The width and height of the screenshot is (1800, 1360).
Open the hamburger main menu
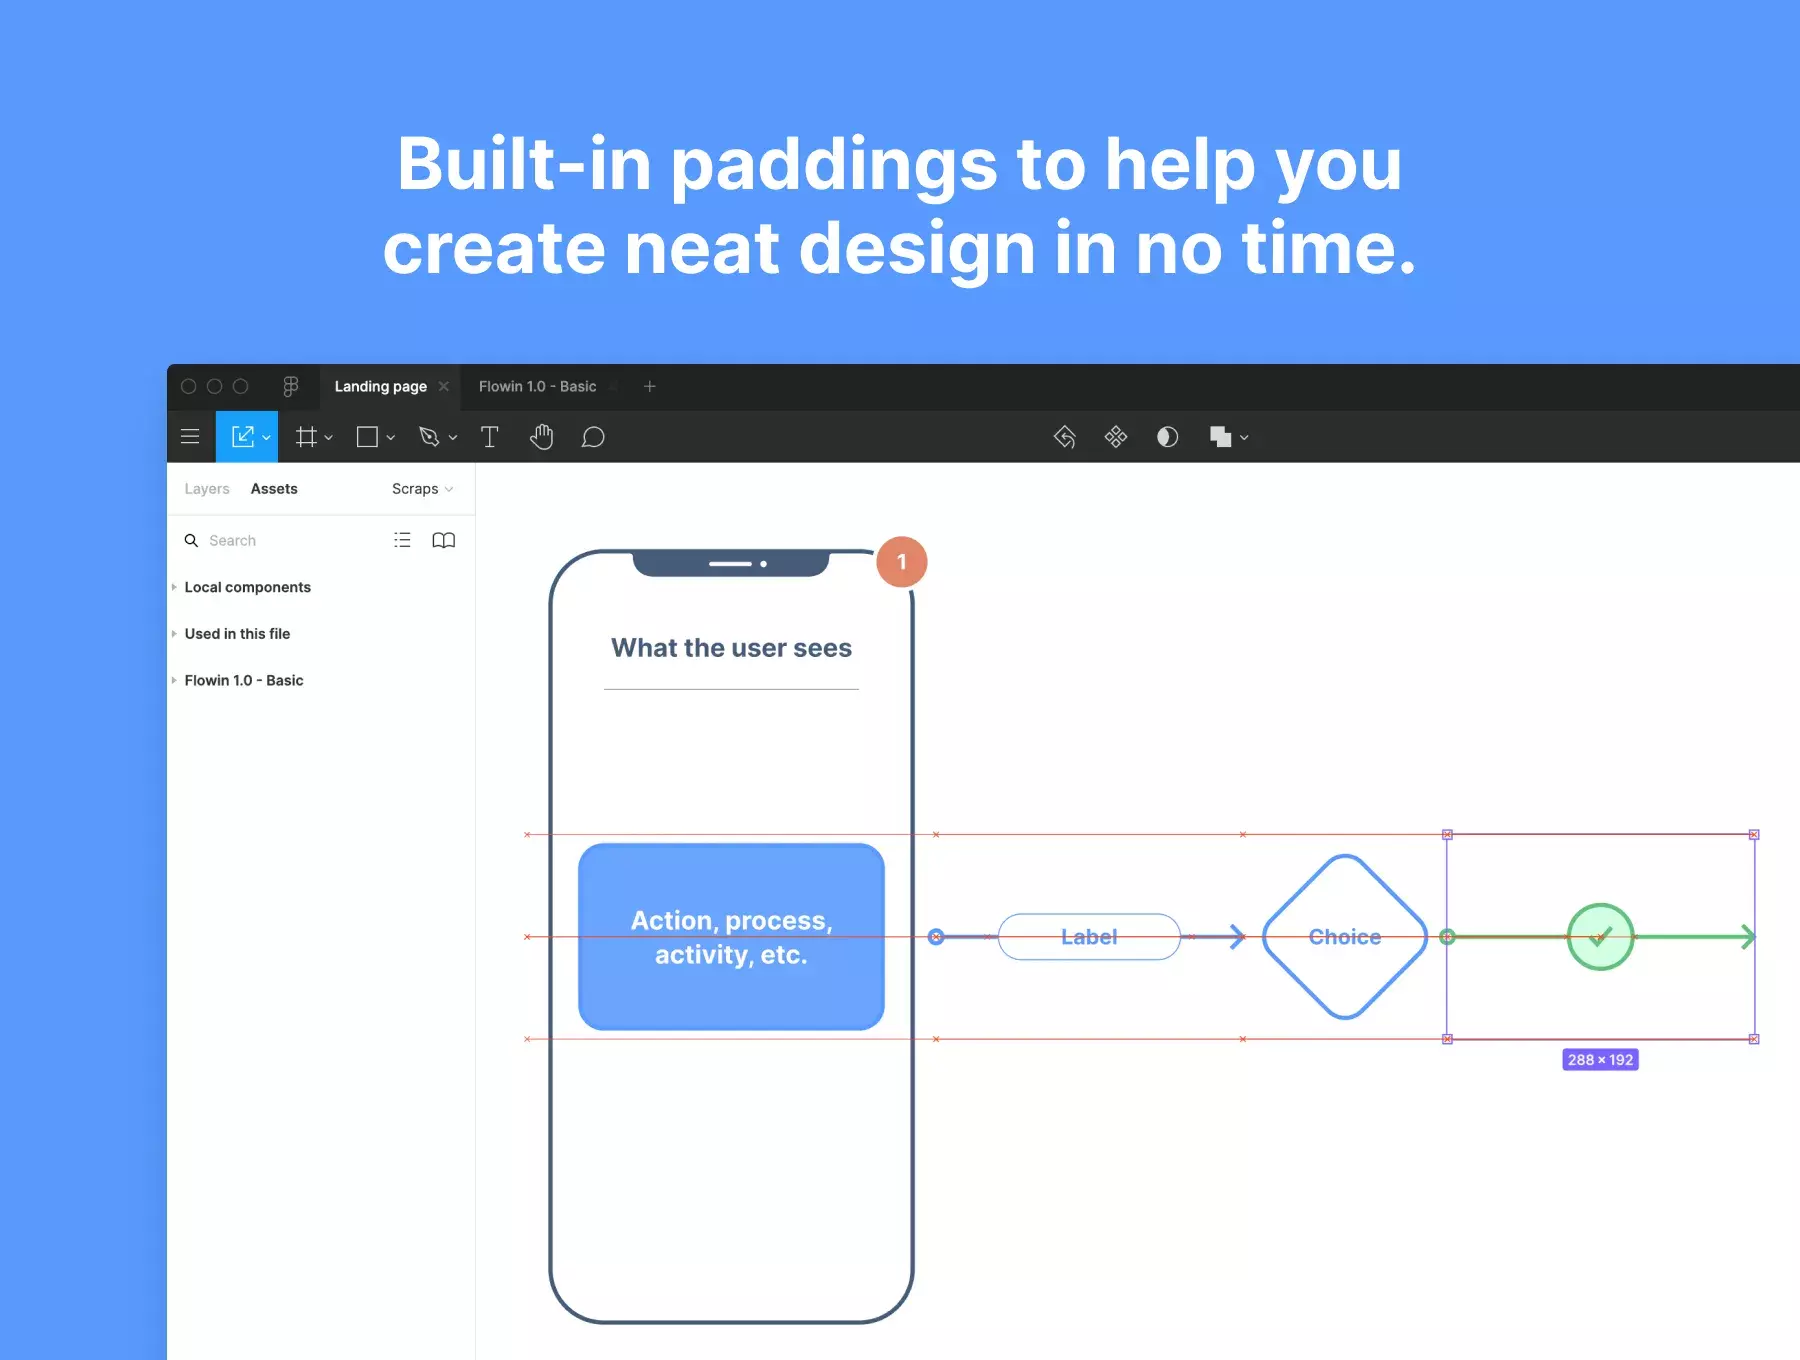(190, 437)
